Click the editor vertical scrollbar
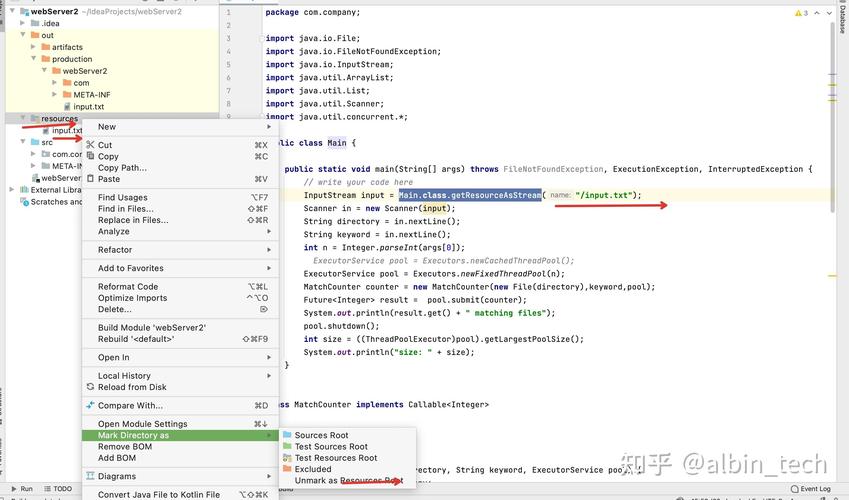The height and width of the screenshot is (500, 849). coord(832,116)
